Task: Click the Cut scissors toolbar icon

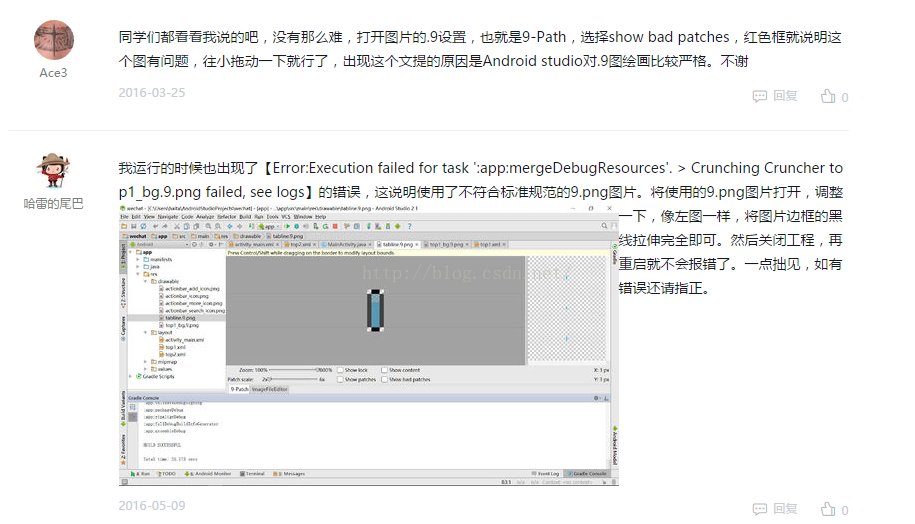Action: click(x=177, y=226)
